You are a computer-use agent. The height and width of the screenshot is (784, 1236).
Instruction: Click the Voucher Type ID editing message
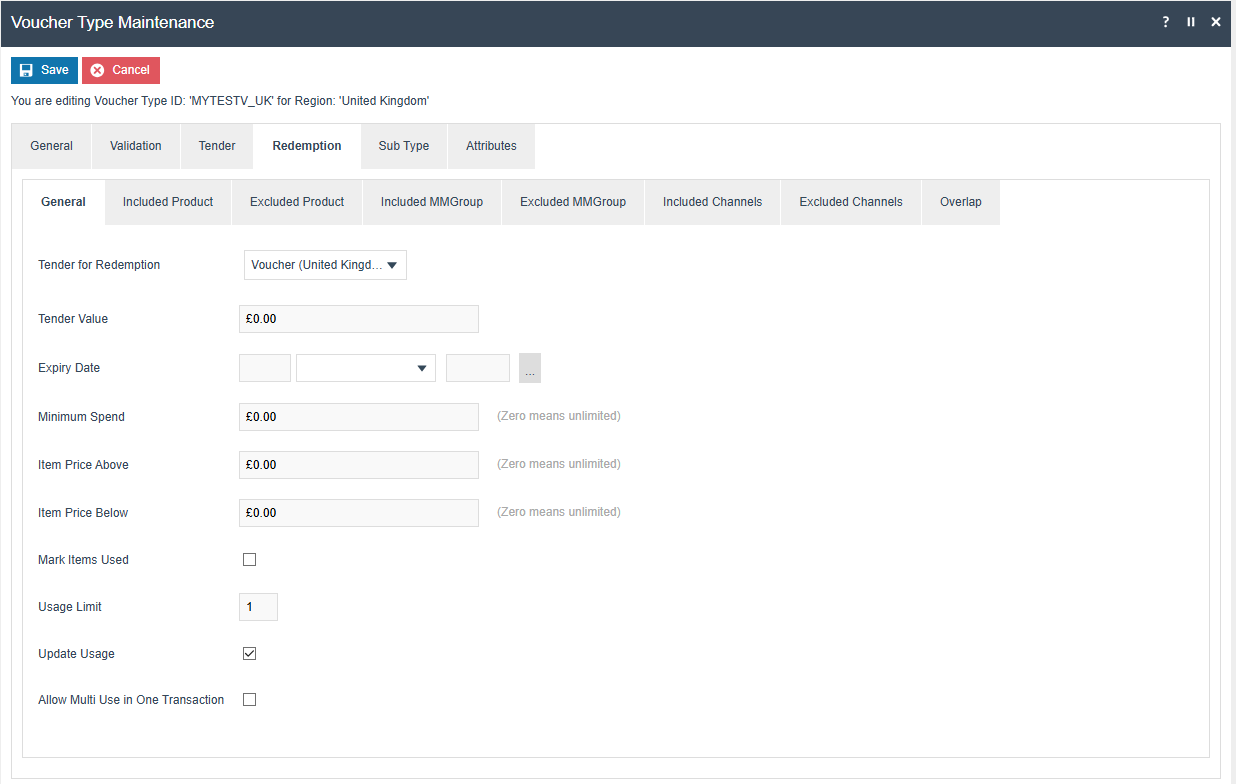click(x=220, y=101)
